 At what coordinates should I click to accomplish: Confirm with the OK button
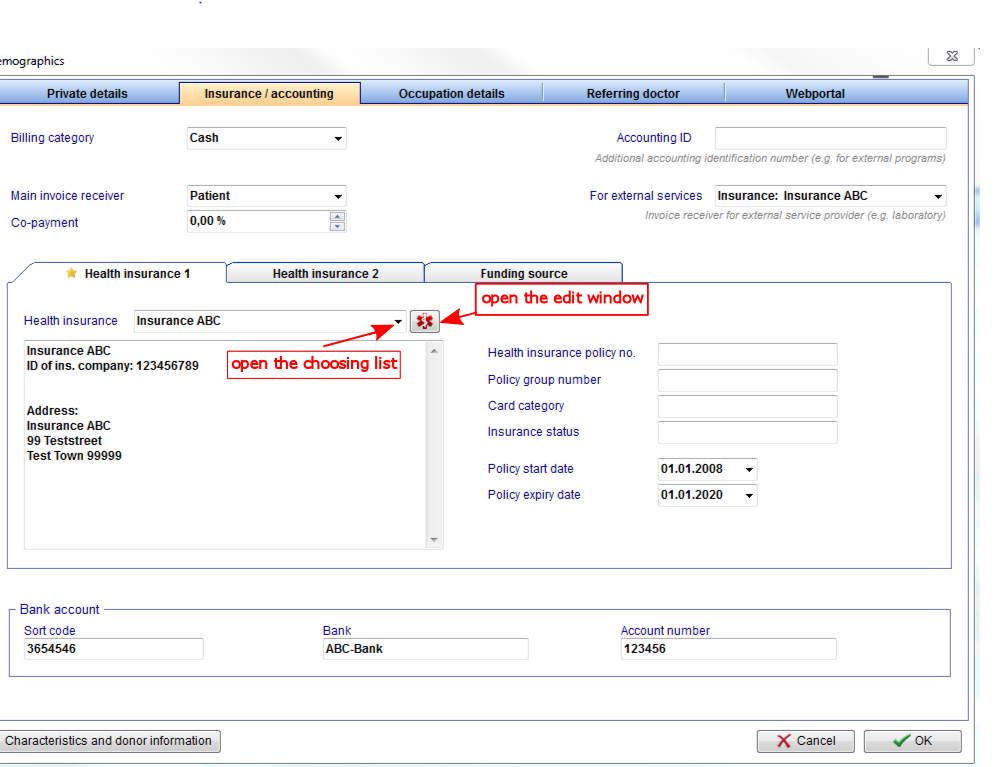coord(913,741)
